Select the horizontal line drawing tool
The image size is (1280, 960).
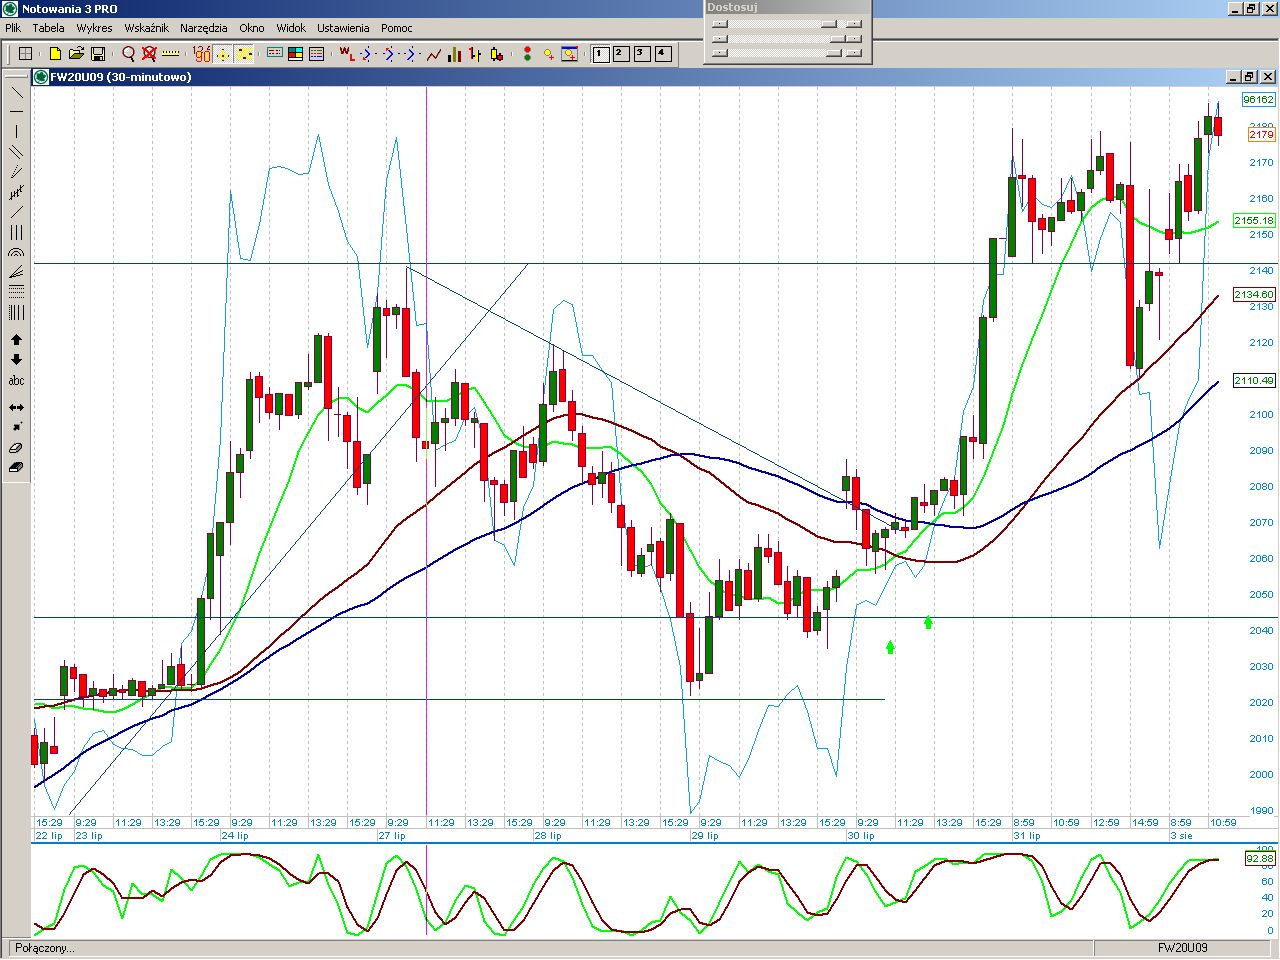(16, 111)
